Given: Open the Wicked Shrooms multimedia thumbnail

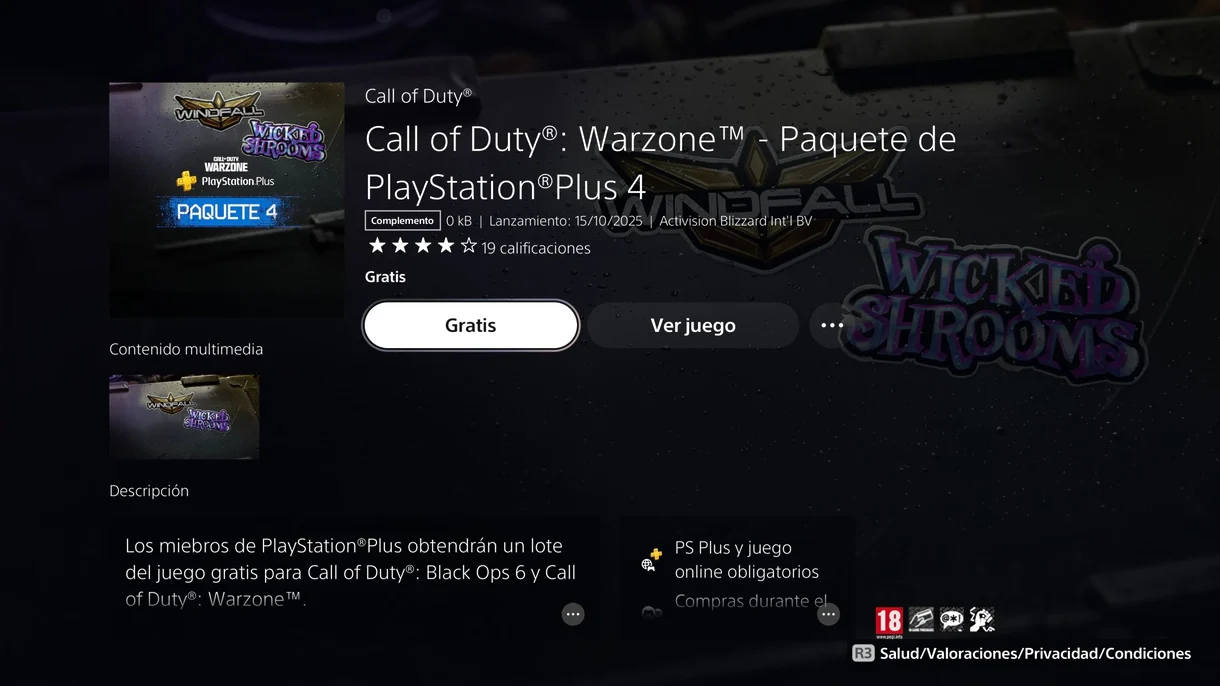Looking at the screenshot, I should coord(184,417).
